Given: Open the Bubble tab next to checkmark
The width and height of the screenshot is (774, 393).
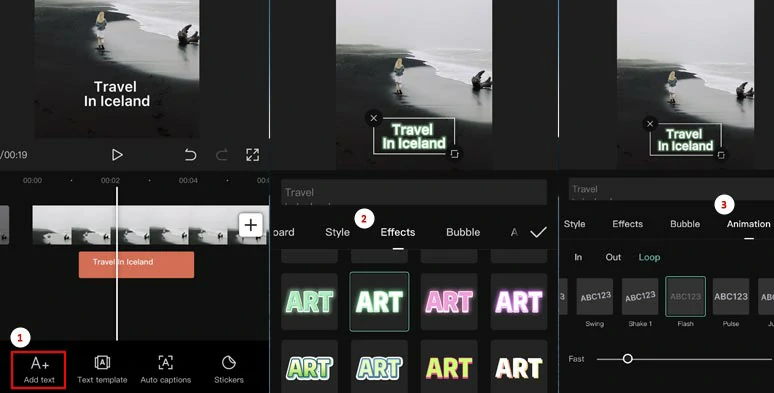Looking at the screenshot, I should click(463, 232).
